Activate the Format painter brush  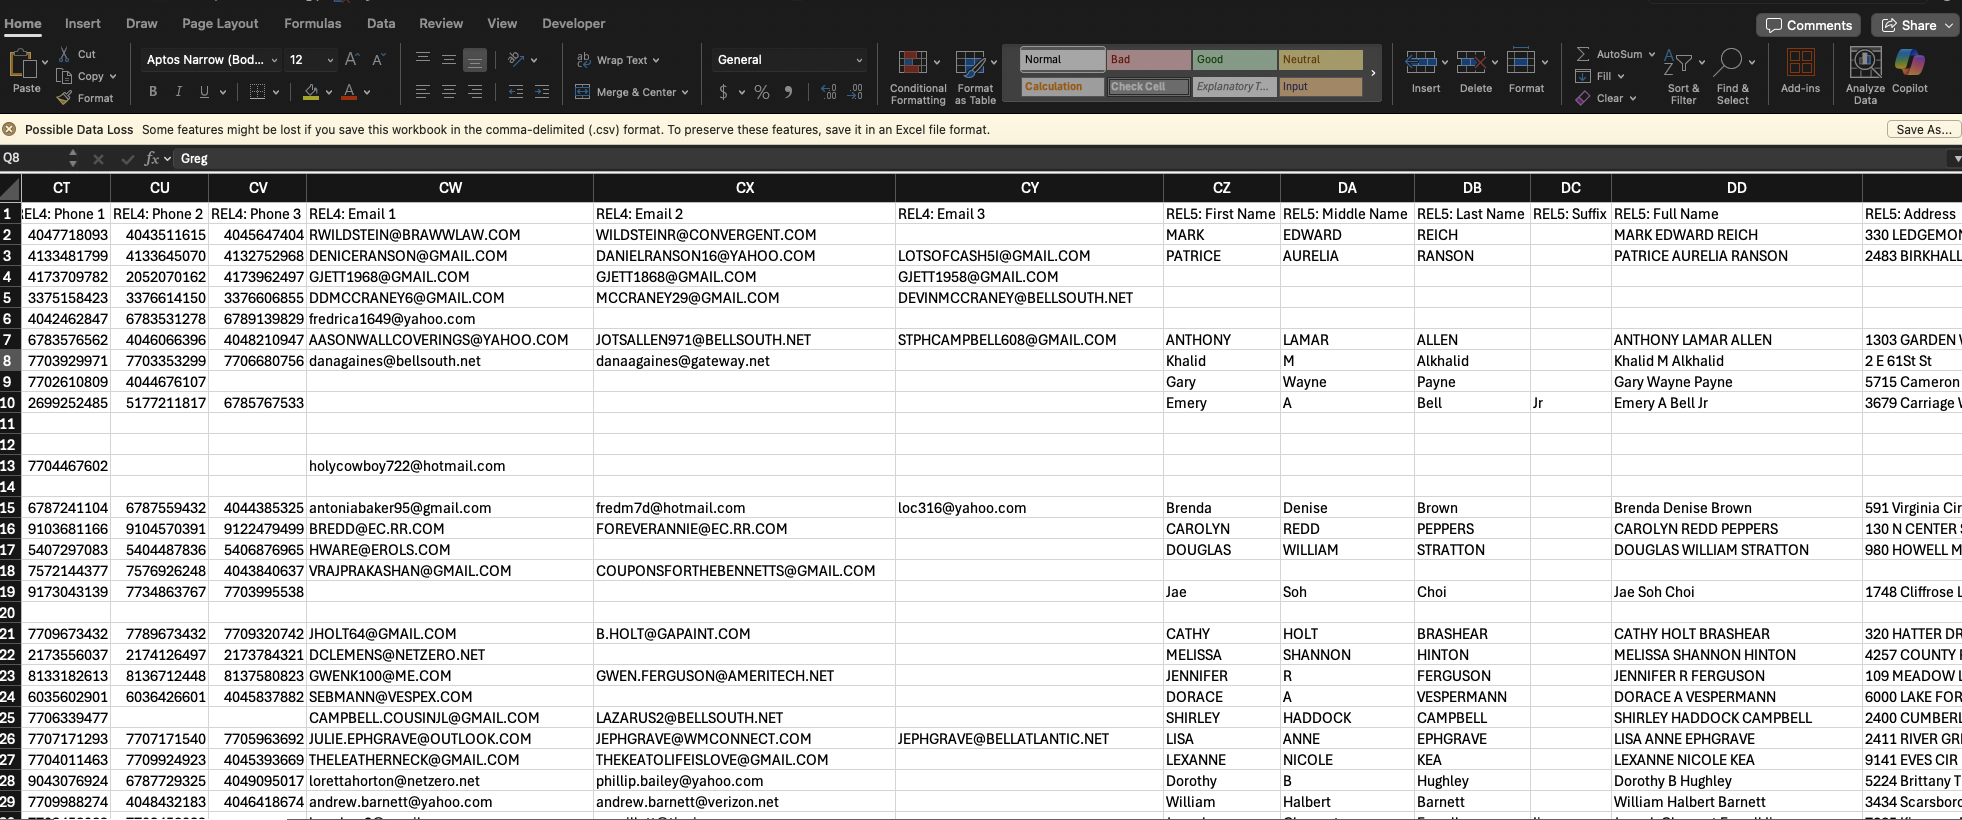[x=64, y=98]
